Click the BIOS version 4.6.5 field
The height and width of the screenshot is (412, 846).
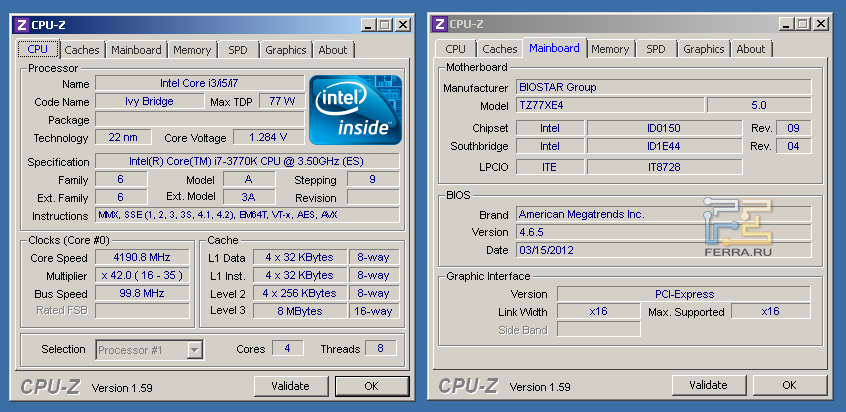pos(664,232)
